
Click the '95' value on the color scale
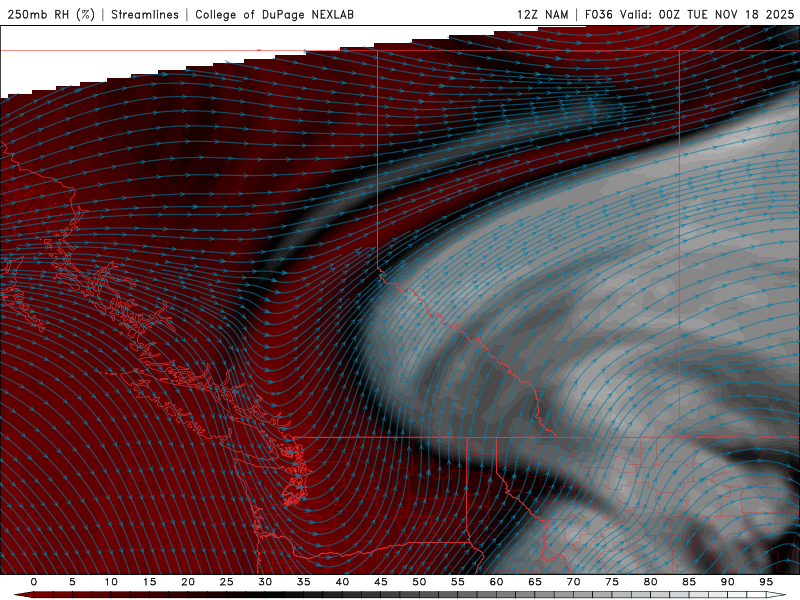[x=766, y=582]
